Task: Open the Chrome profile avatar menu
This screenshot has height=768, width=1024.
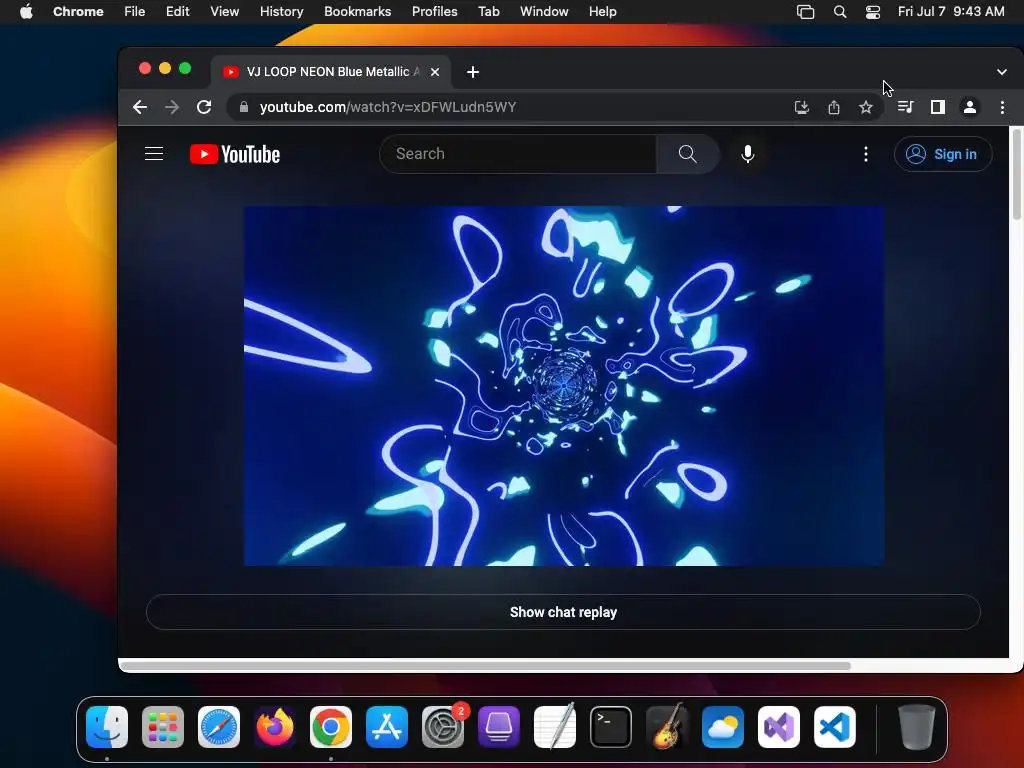Action: (970, 107)
